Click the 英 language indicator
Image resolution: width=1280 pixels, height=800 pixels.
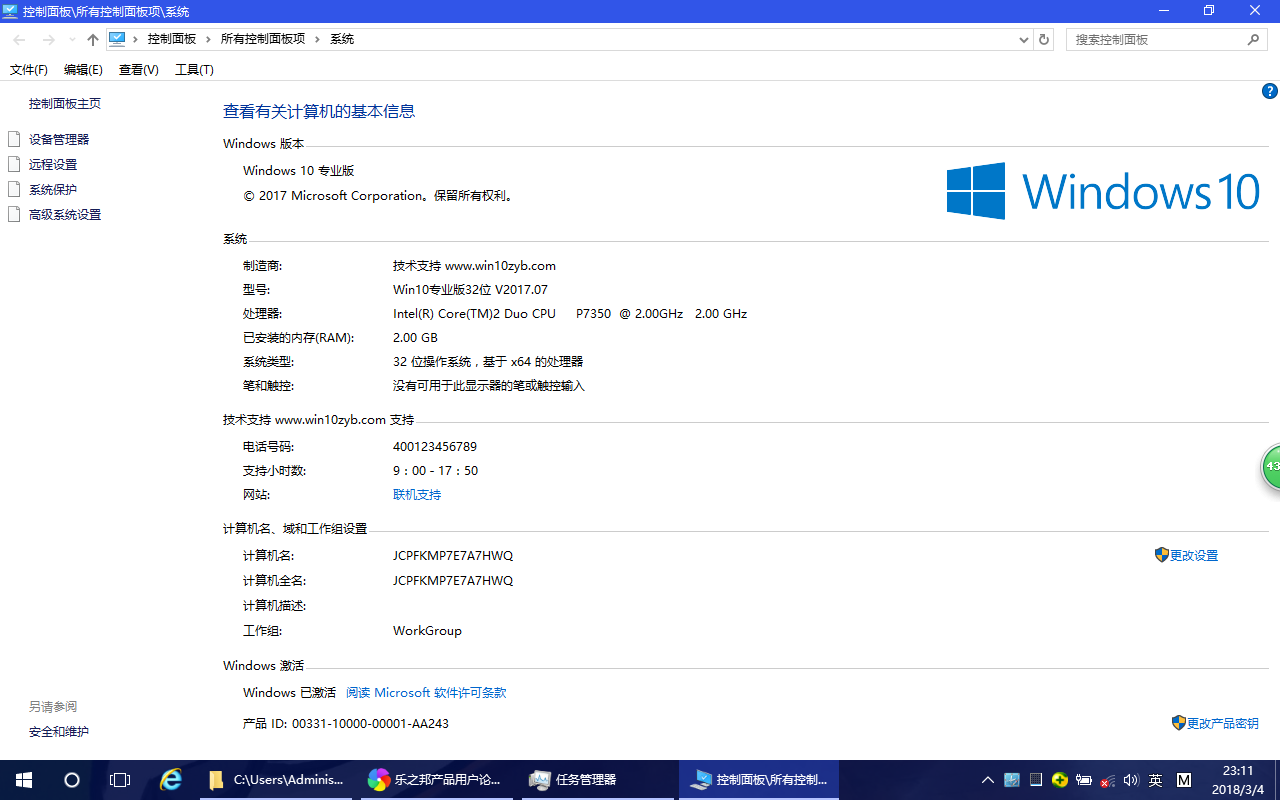point(1155,779)
